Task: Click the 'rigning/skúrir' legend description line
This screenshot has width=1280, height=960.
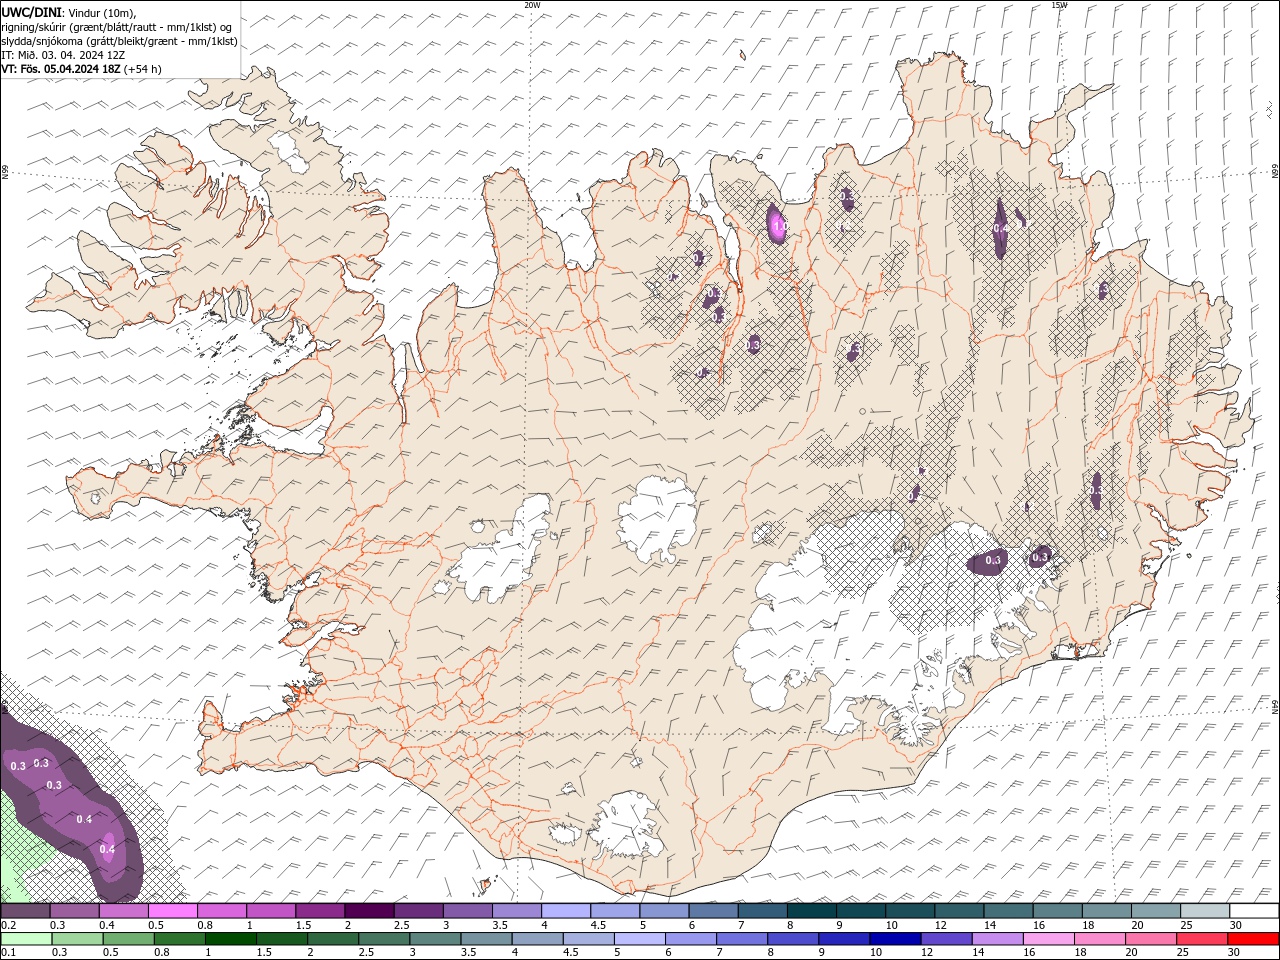Action: 117,26
